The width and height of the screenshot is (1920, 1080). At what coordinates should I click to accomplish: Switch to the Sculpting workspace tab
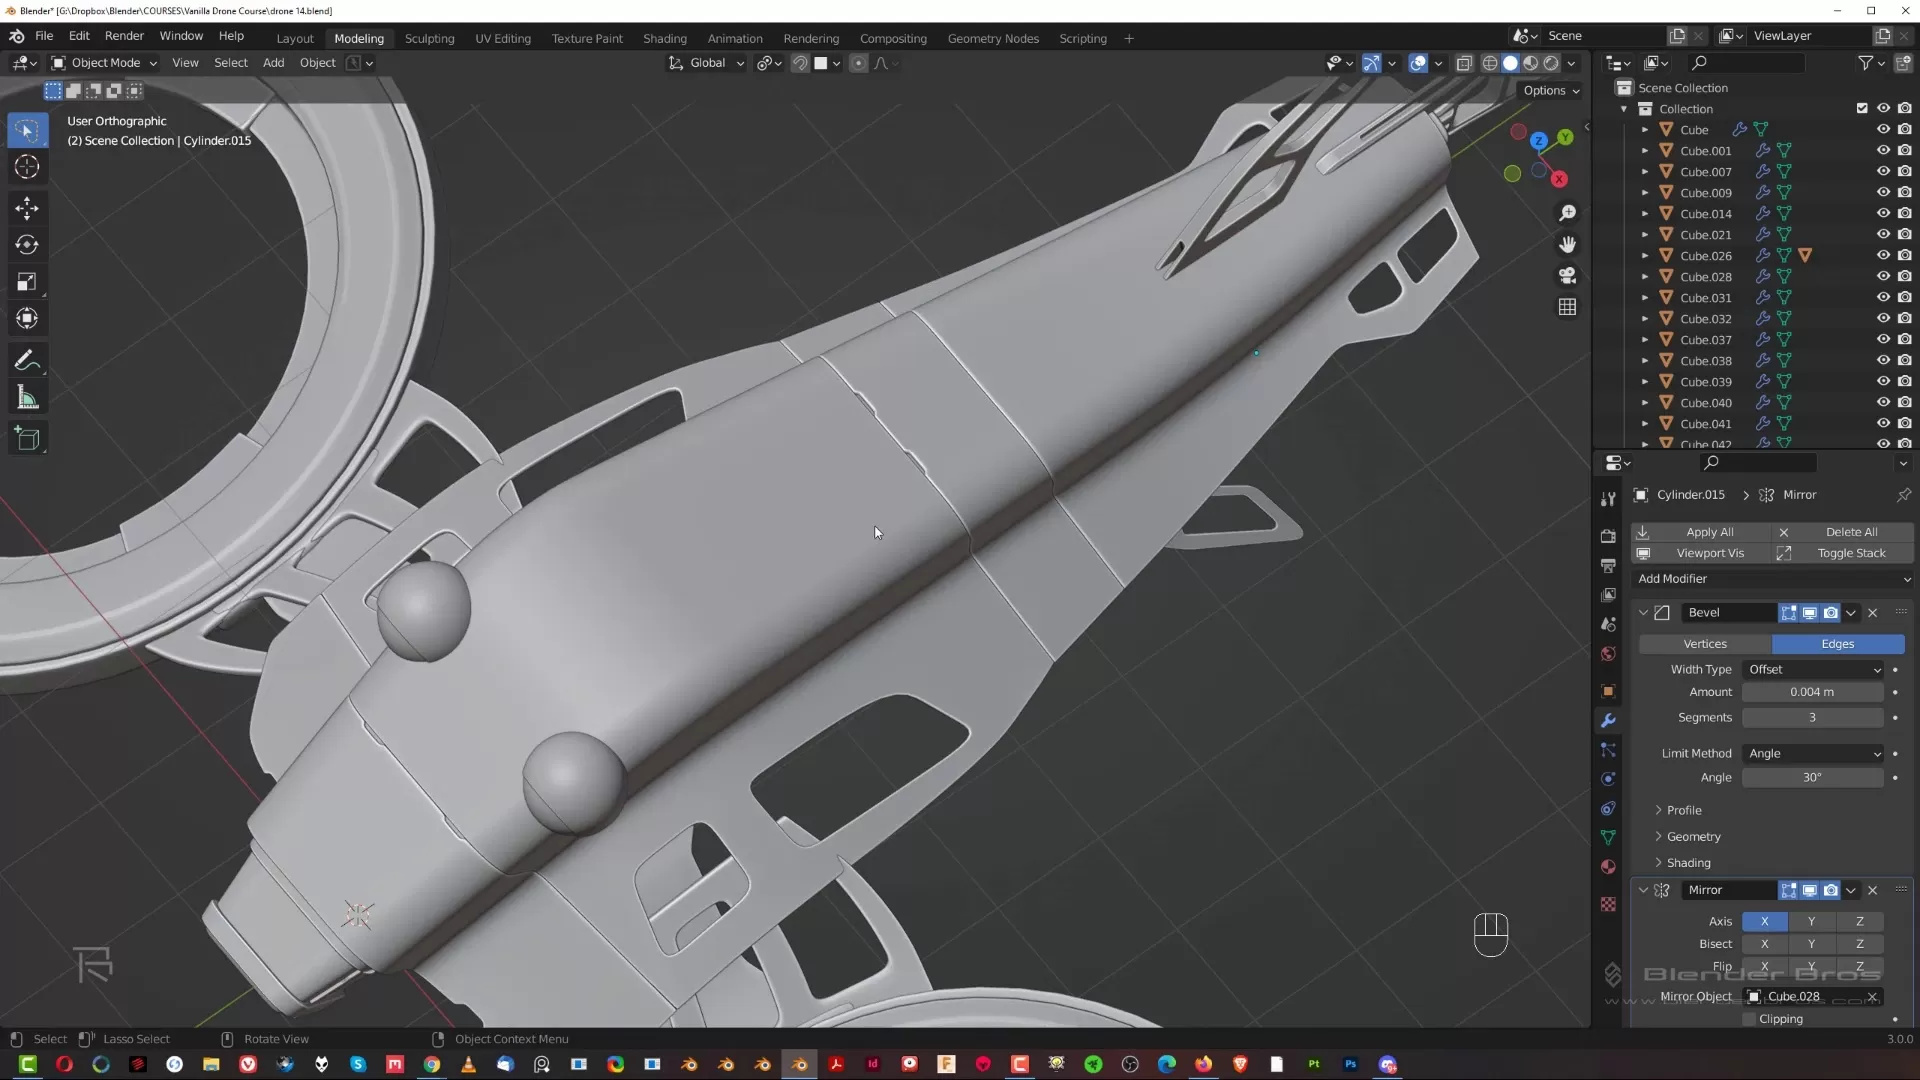(x=429, y=38)
